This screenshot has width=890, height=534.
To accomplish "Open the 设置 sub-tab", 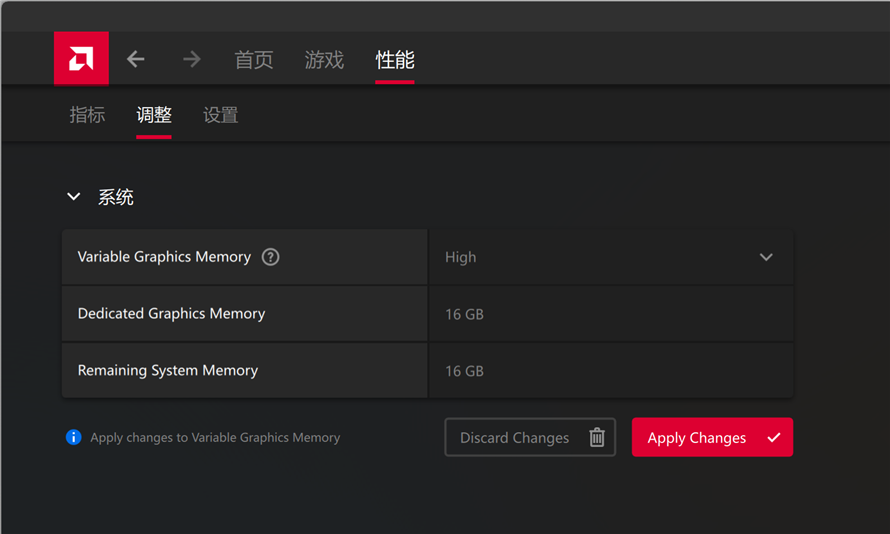I will [x=221, y=115].
